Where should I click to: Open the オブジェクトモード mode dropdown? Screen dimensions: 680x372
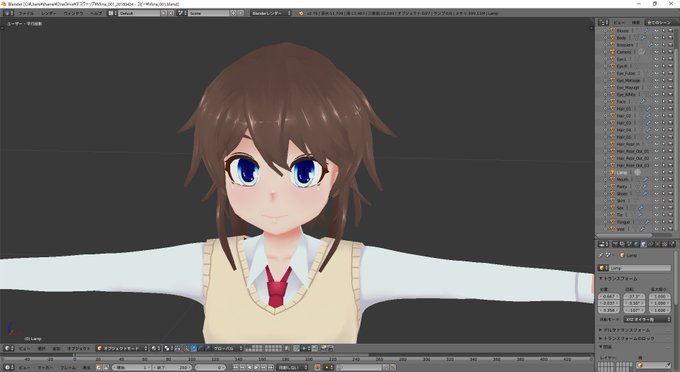point(122,349)
